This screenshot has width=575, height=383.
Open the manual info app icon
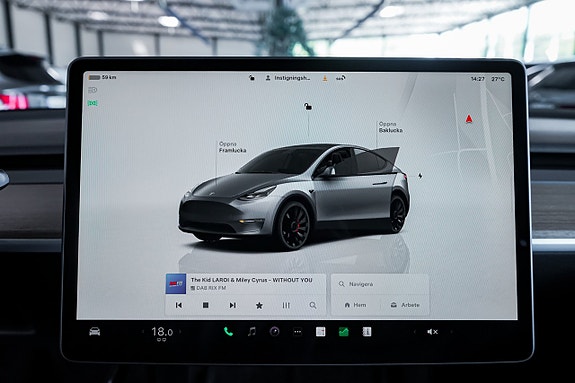point(367,332)
